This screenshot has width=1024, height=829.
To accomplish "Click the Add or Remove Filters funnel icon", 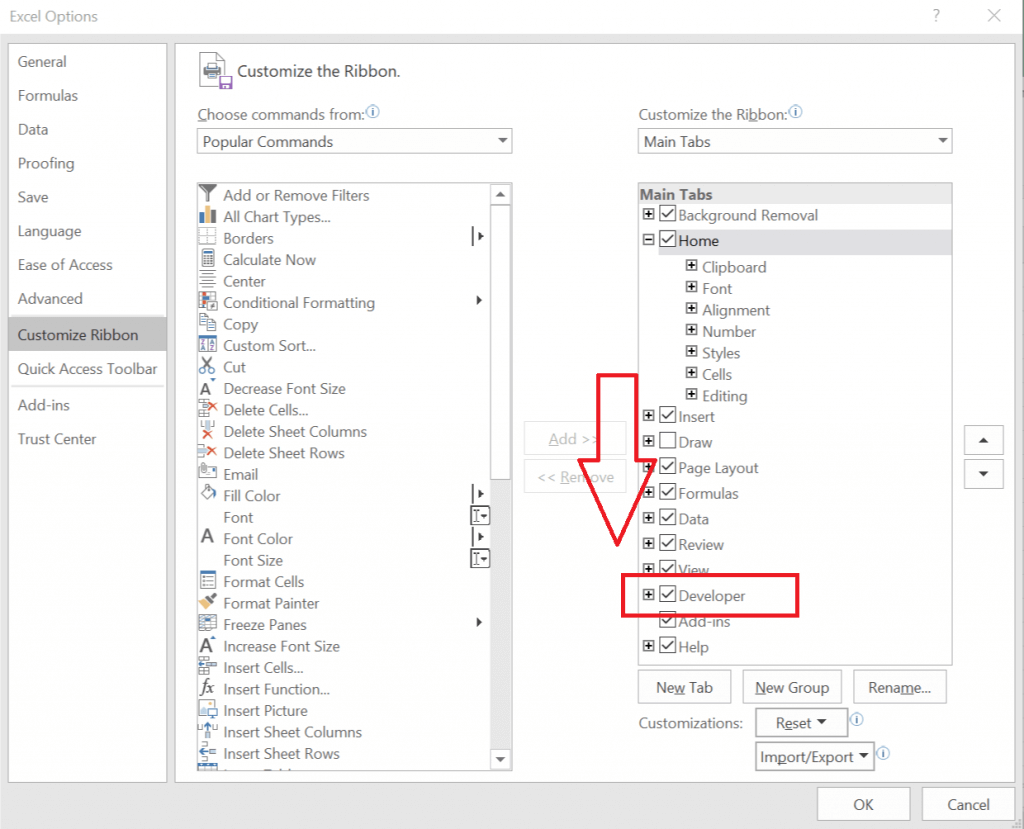I will [x=208, y=194].
